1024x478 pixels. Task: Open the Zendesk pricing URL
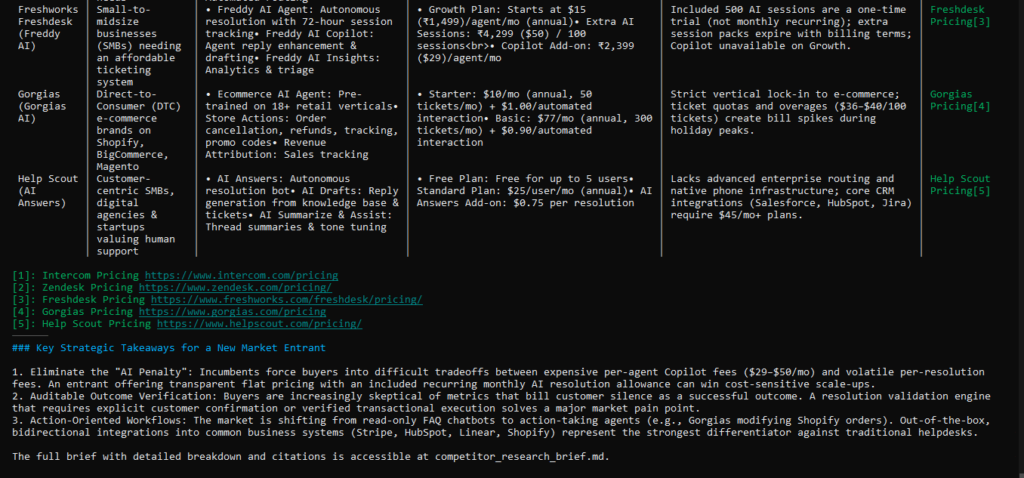(x=235, y=287)
